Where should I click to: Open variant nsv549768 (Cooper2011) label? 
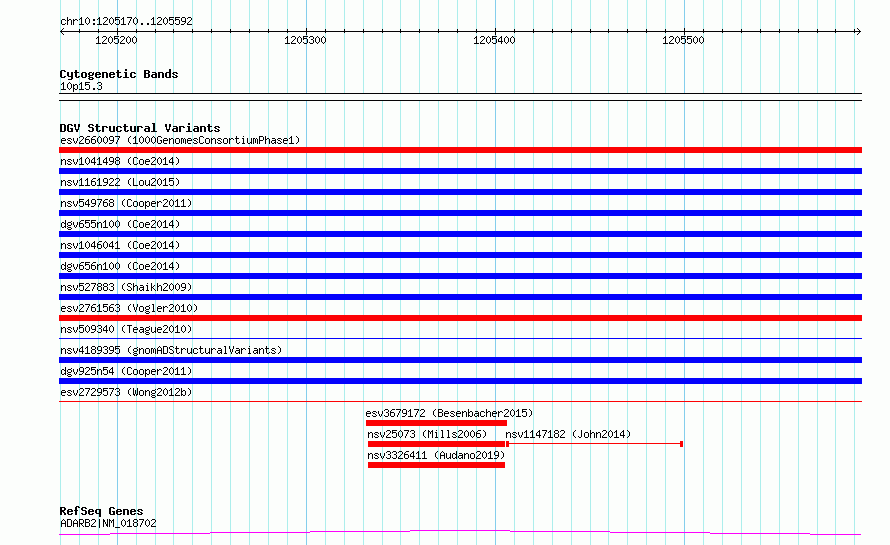(x=126, y=203)
